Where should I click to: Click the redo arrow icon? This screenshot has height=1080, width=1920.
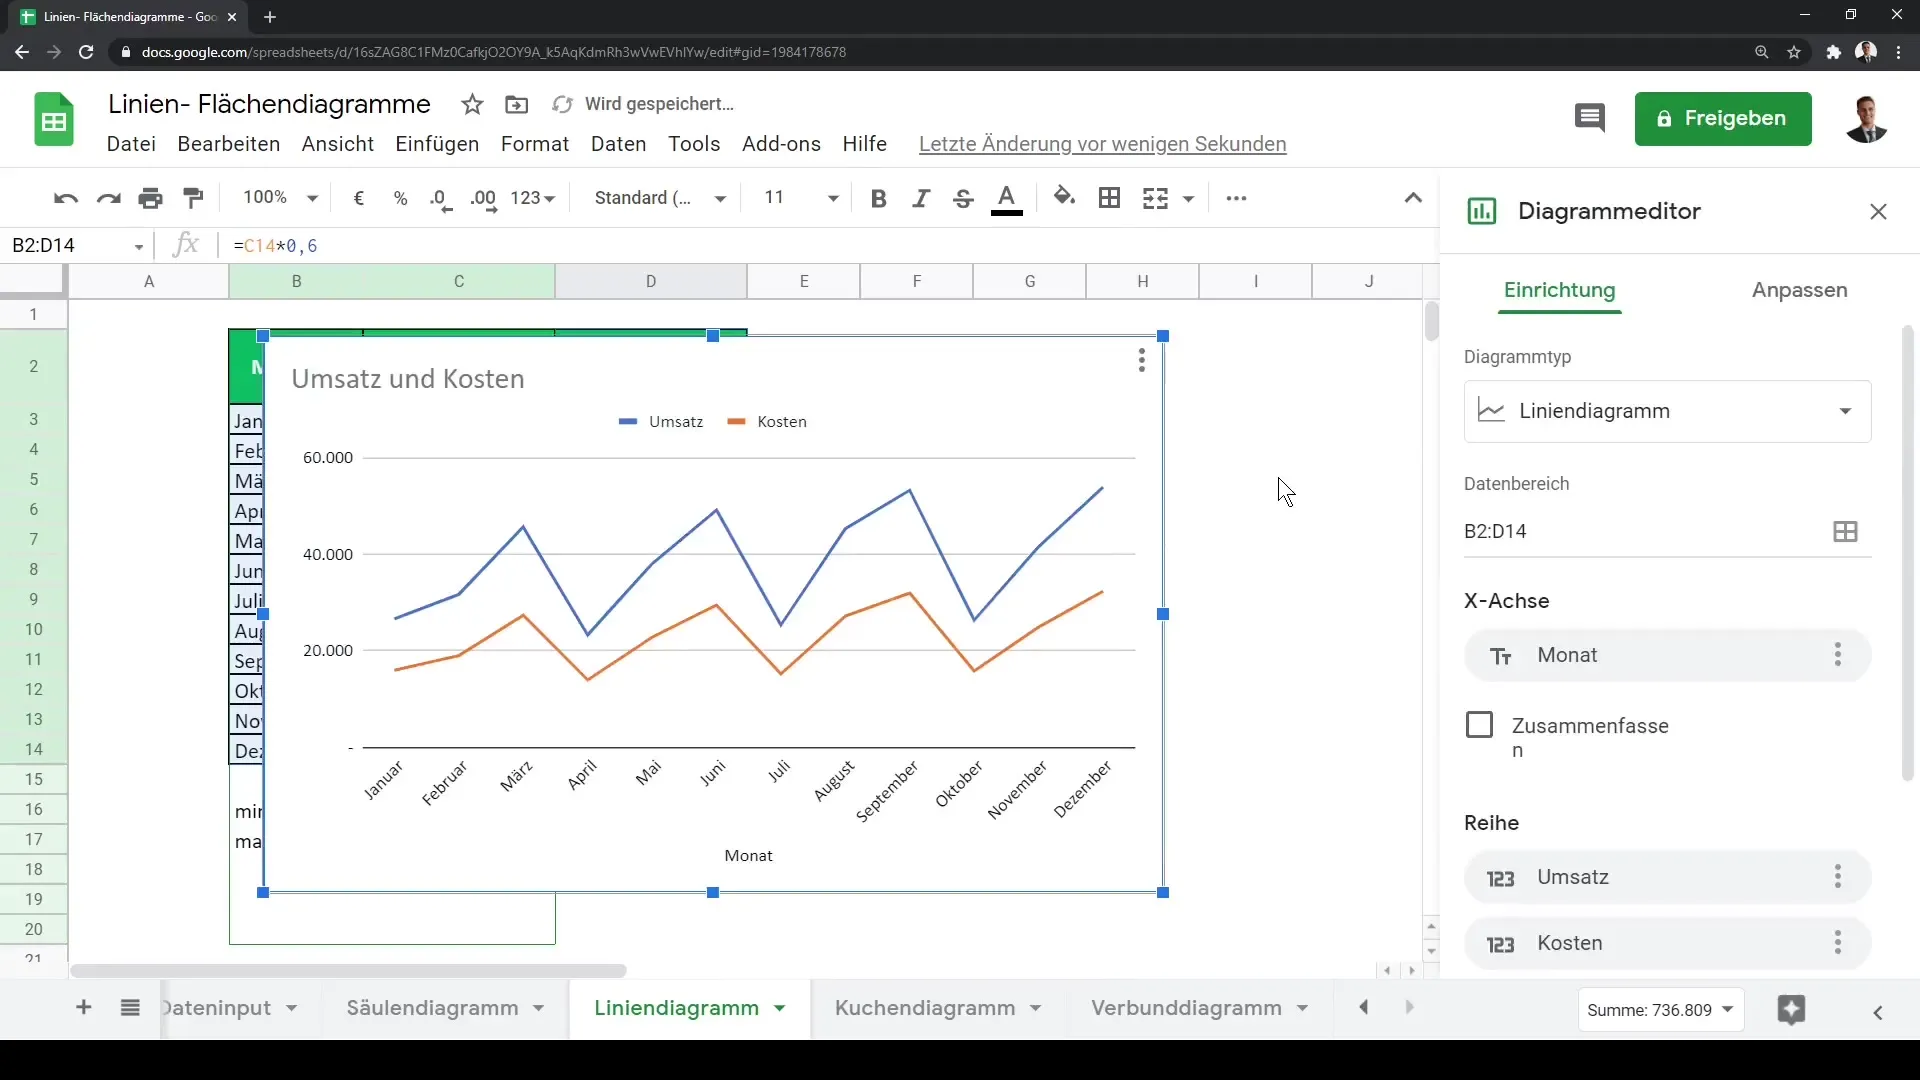tap(108, 198)
